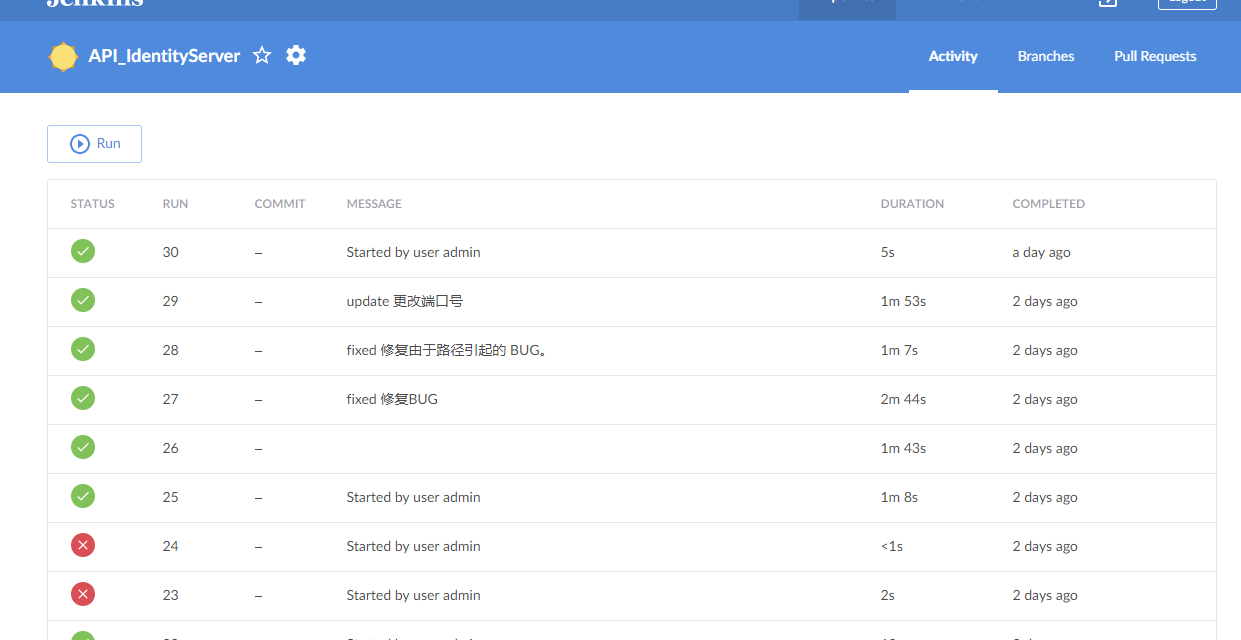The height and width of the screenshot is (640, 1241).
Task: Click the '2s' duration cell of run 23
Action: (x=887, y=596)
